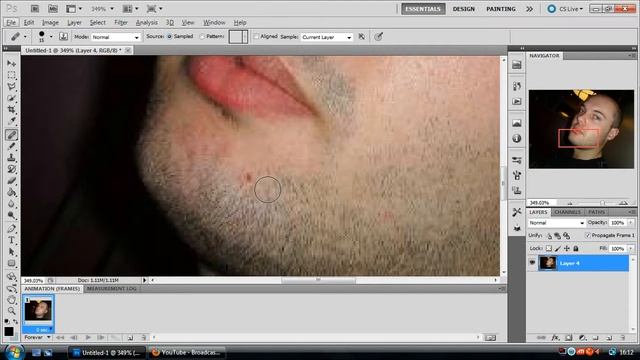Switch to the Channels tab
640x360 pixels.
(x=567, y=212)
